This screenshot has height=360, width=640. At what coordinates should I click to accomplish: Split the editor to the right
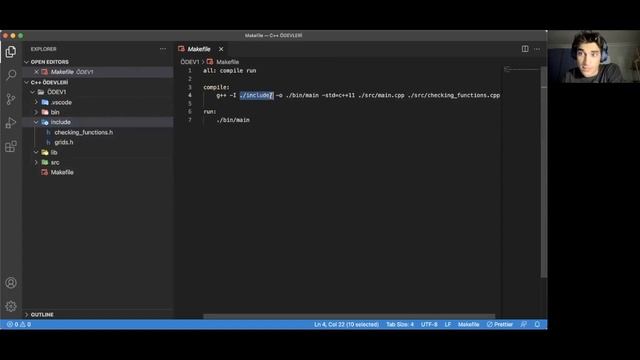point(525,49)
